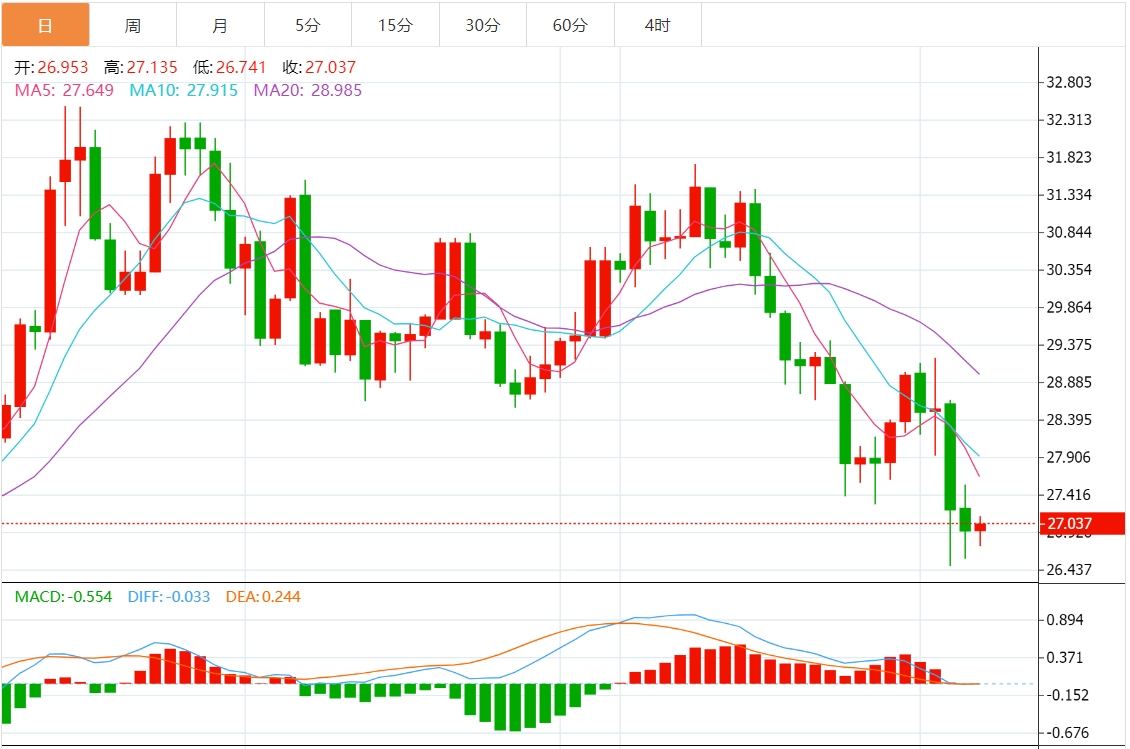Viewport: 1130px width, 749px height.
Task: Click the -0.676 MACD axis label
Action: point(1067,732)
